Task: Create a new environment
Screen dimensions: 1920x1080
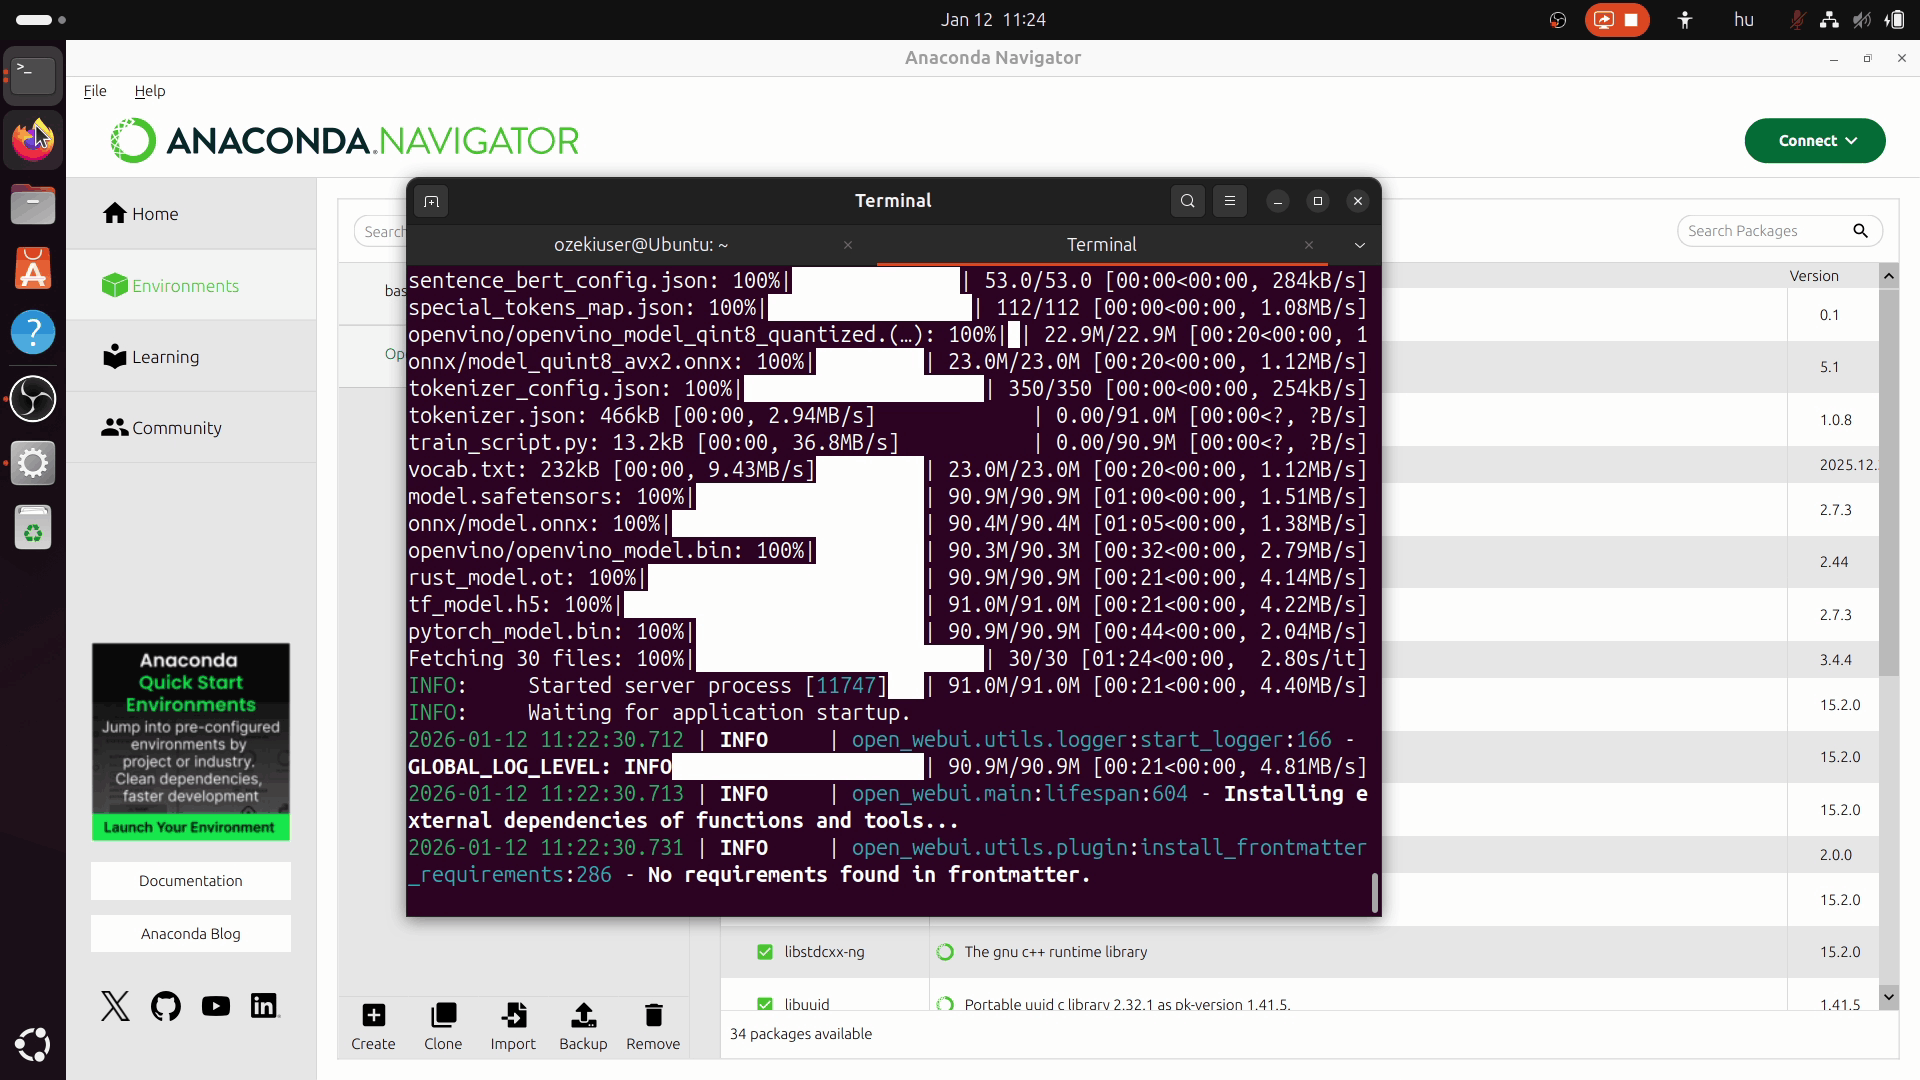Action: point(372,1026)
